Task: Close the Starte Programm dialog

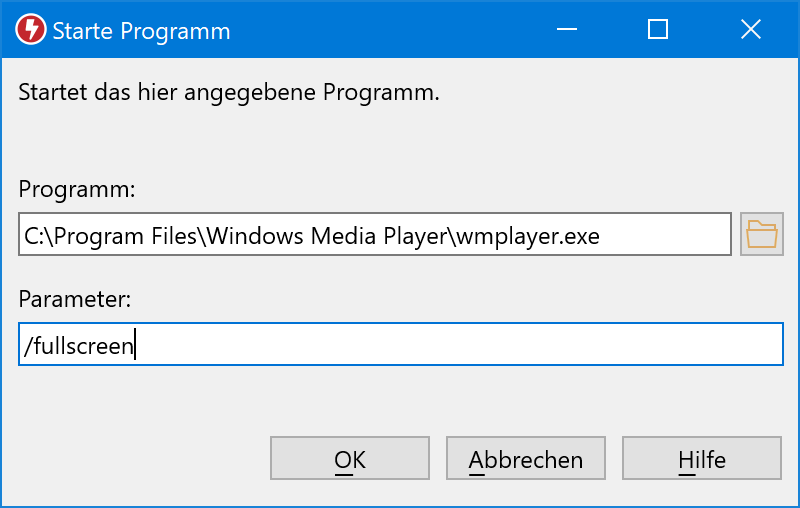Action: [750, 30]
